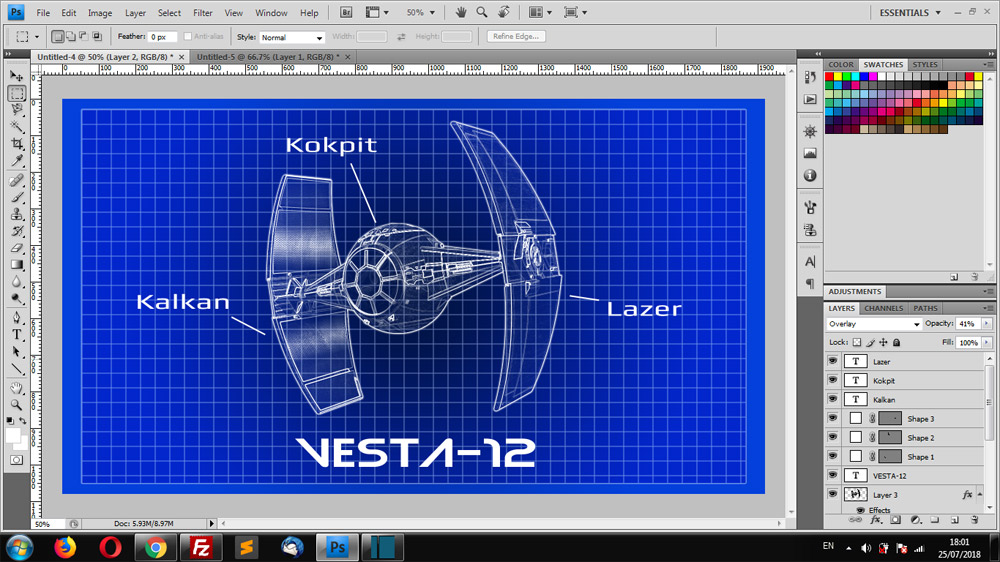Open the Image menu
Screen dimensions: 1000x562
(99, 13)
